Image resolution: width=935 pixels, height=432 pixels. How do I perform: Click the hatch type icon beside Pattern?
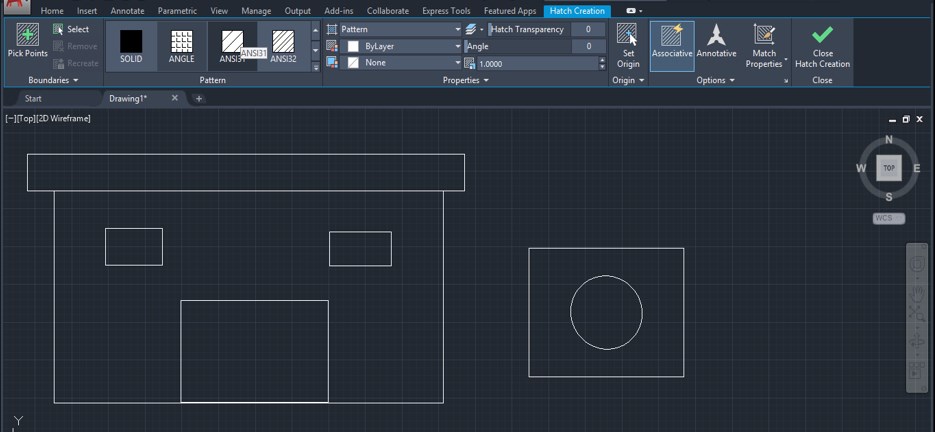[x=332, y=29]
